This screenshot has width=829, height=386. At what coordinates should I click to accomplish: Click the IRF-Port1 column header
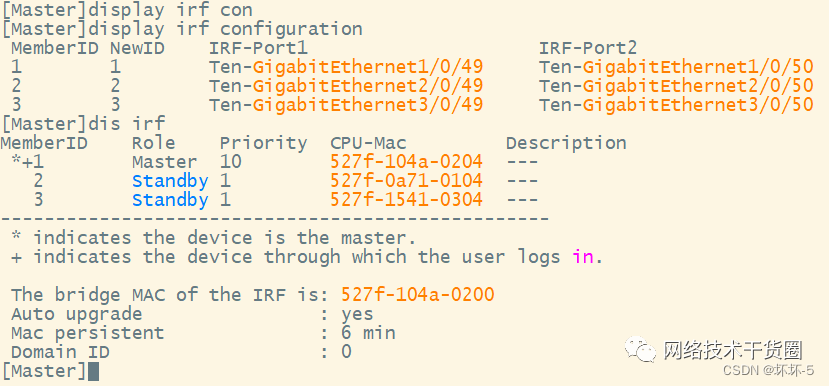258,48
